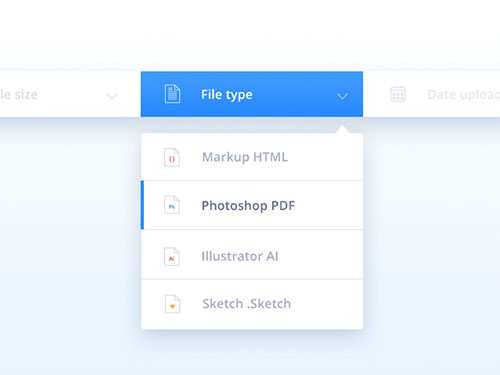Open the Date upload filter

(463, 95)
